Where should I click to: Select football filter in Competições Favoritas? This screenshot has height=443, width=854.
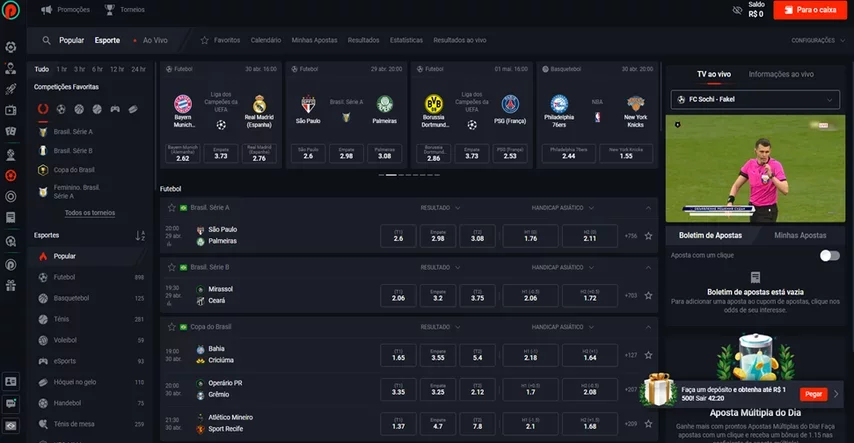[x=61, y=109]
